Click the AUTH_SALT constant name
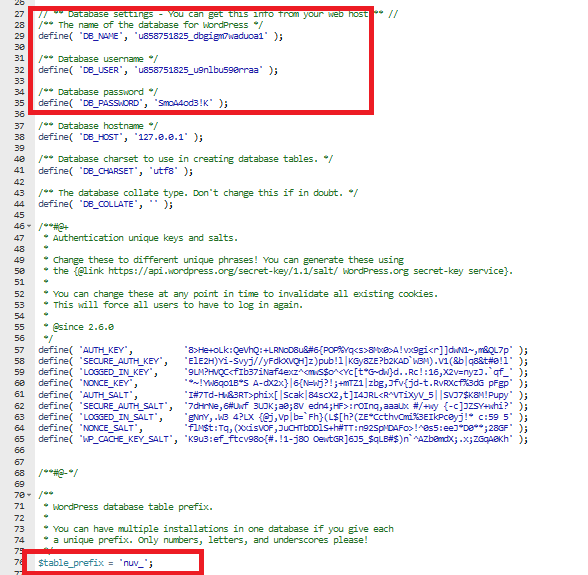 (x=106, y=395)
